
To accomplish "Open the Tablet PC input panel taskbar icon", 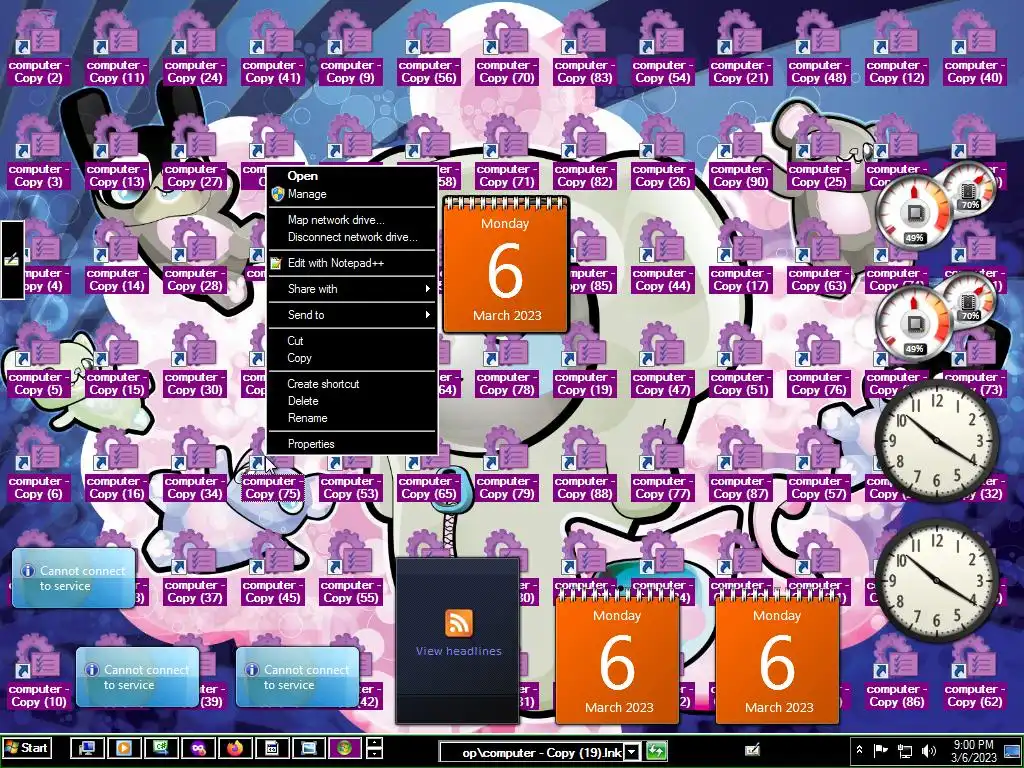I will pos(752,750).
